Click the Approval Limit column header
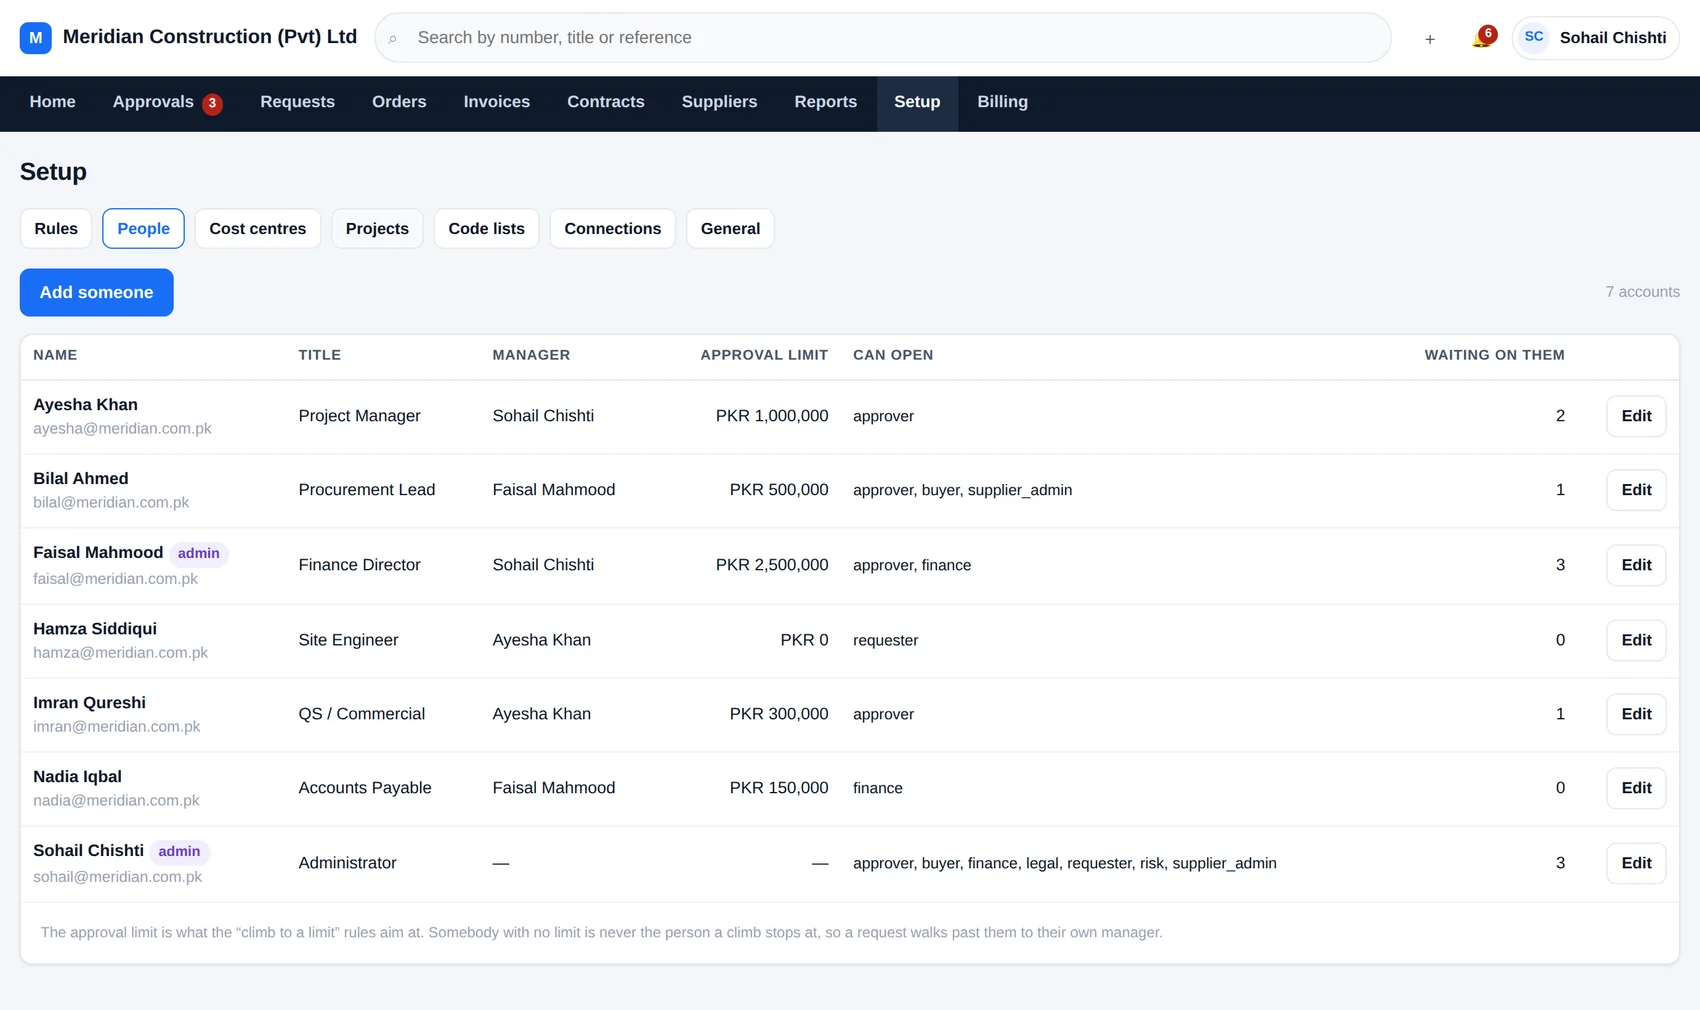Screen dimensions: 1700x1010 [764, 355]
